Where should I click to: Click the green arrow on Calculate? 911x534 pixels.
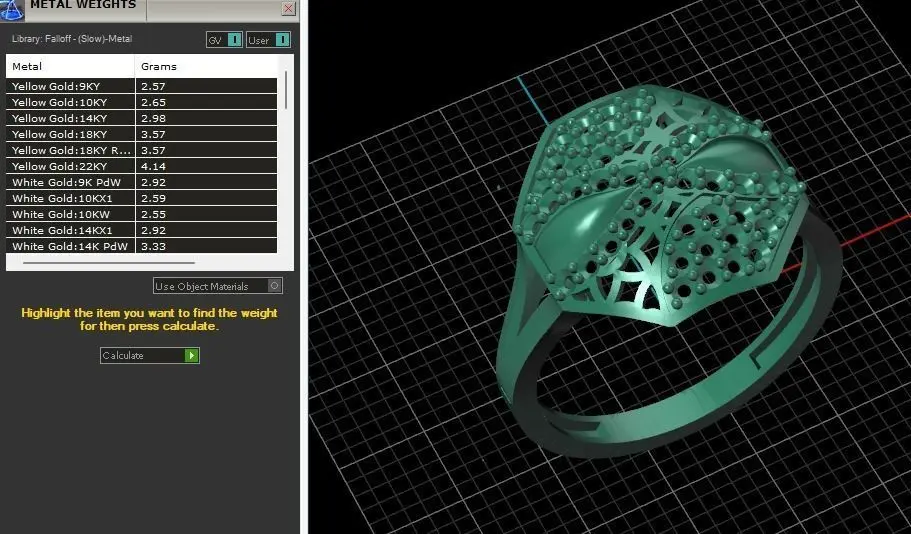pyautogui.click(x=191, y=356)
